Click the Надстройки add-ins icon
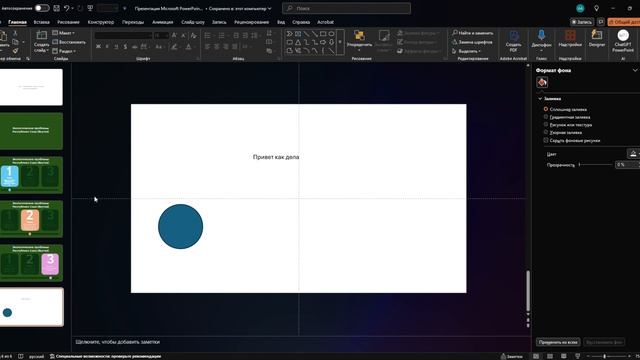 [570, 36]
